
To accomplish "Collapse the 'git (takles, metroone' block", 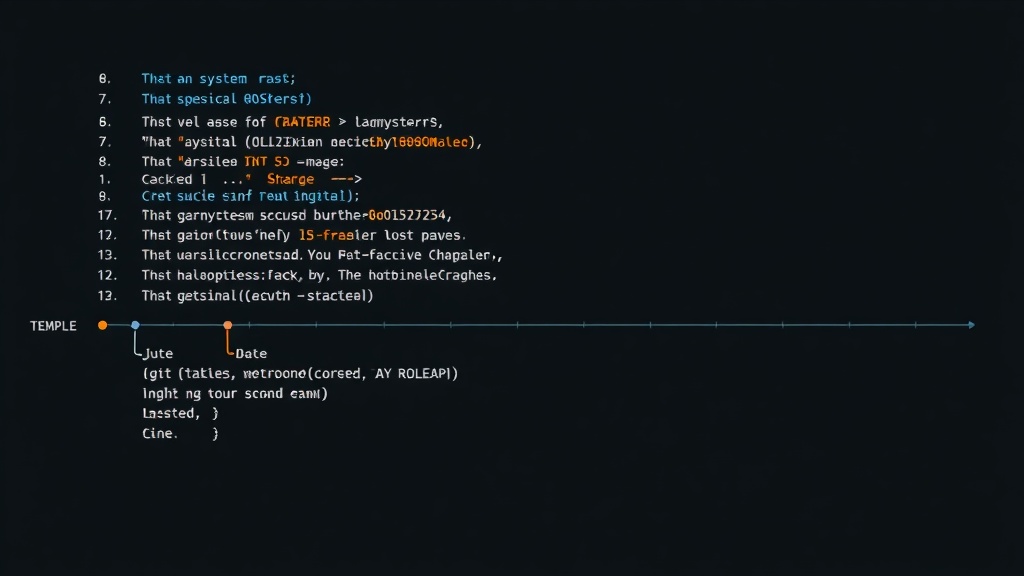I will click(300, 372).
